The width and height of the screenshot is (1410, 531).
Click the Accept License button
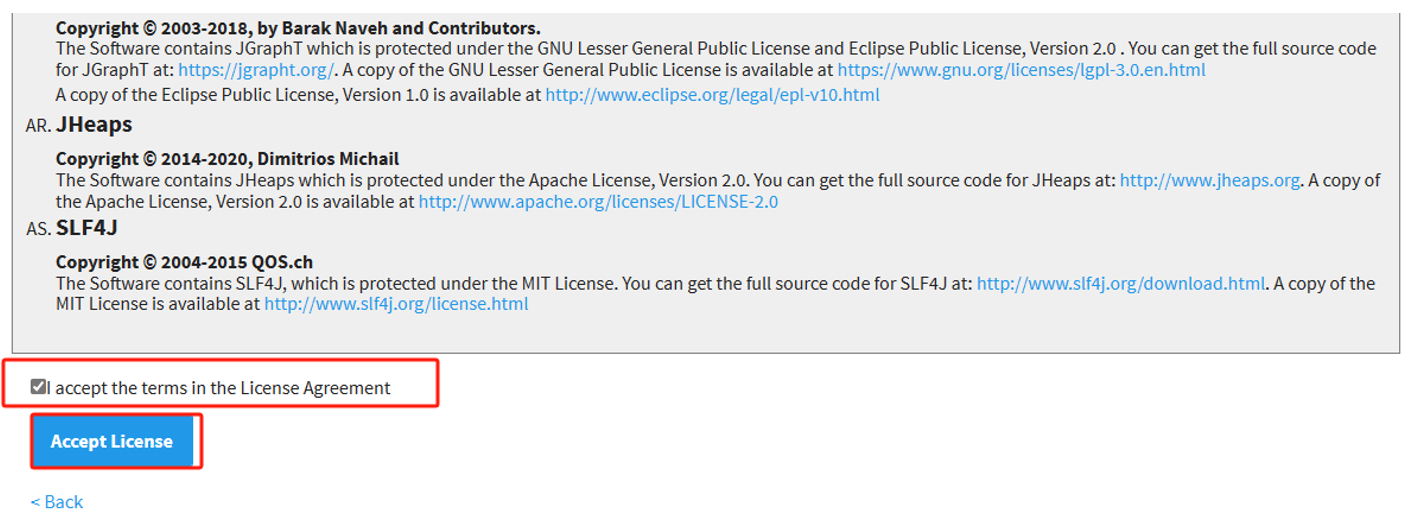point(112,441)
